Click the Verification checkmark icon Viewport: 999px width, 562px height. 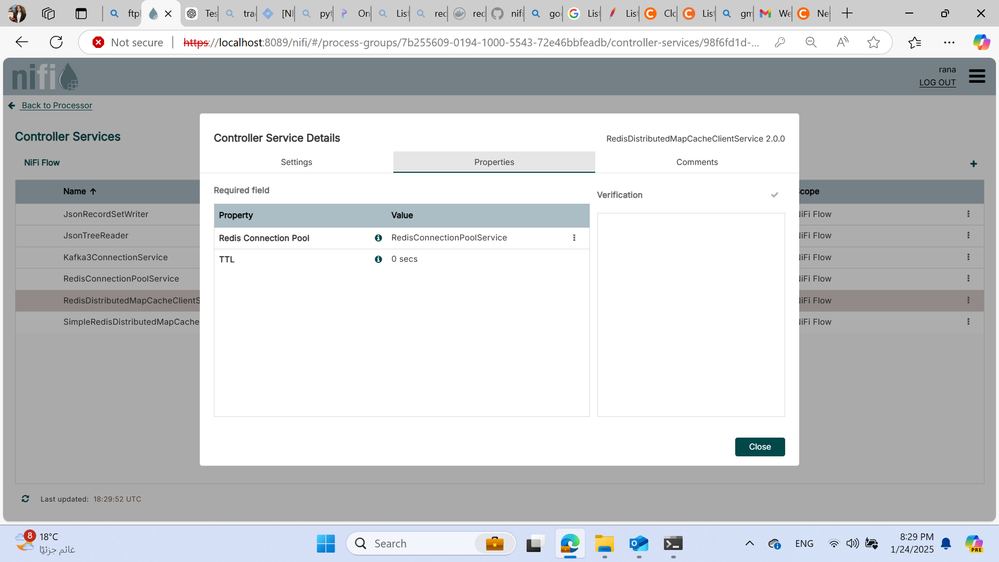coord(774,195)
